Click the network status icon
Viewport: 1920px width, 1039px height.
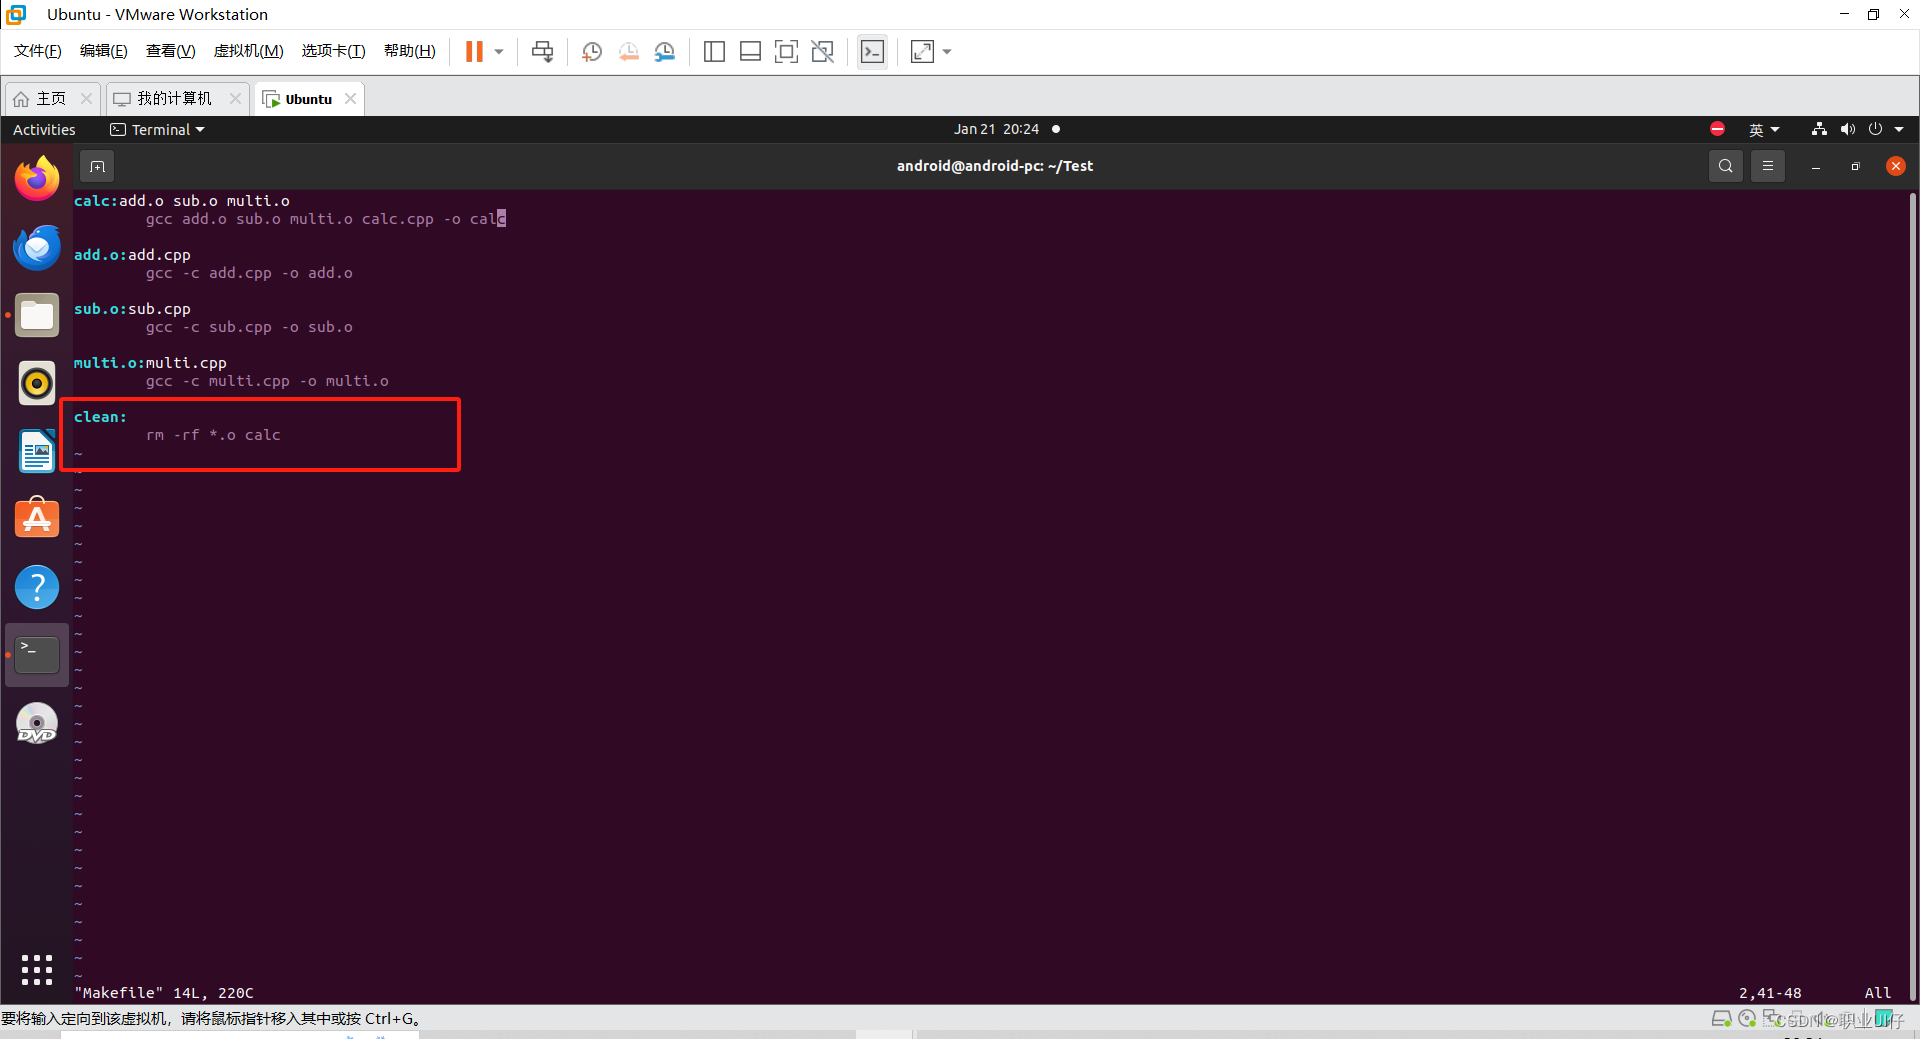click(x=1819, y=129)
